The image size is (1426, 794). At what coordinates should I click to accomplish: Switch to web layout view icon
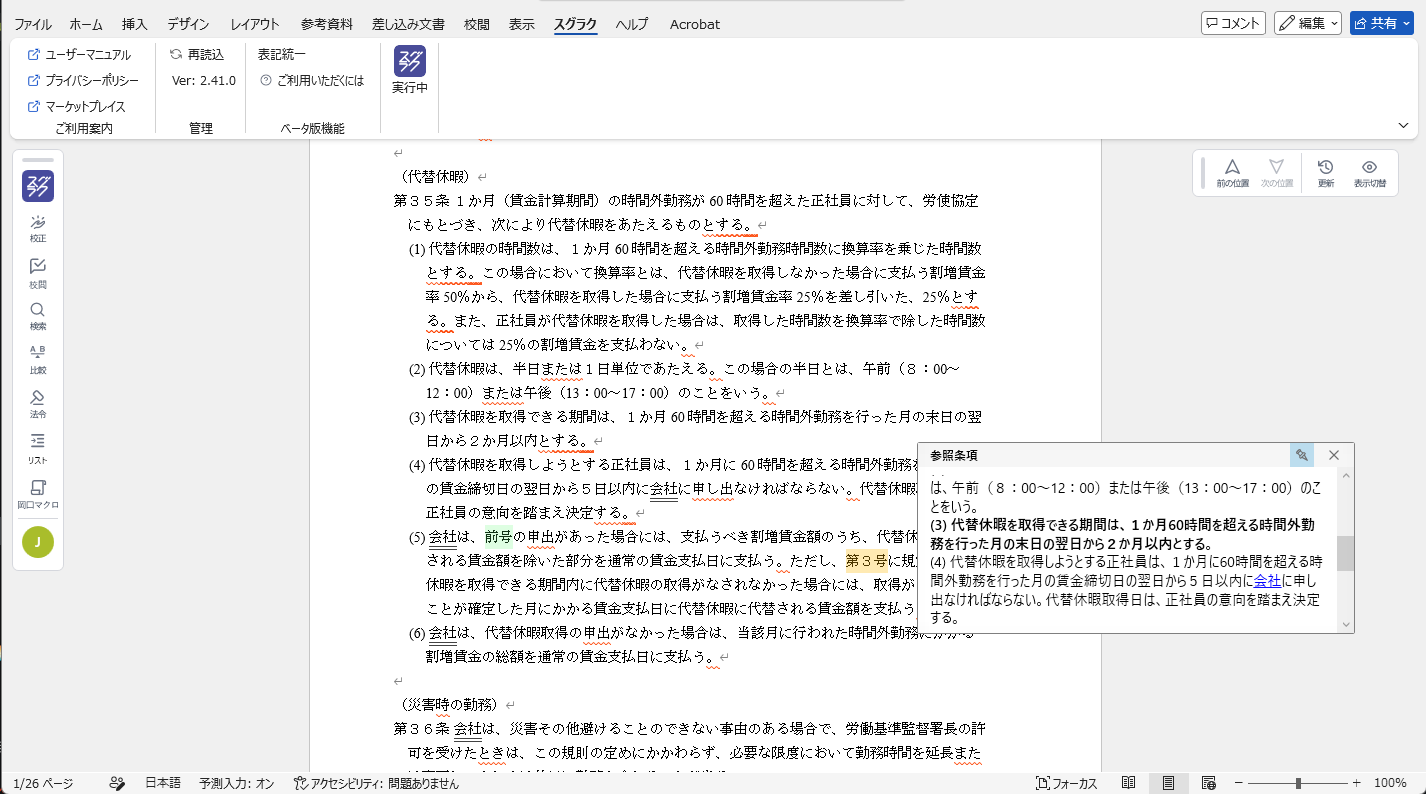(1208, 783)
